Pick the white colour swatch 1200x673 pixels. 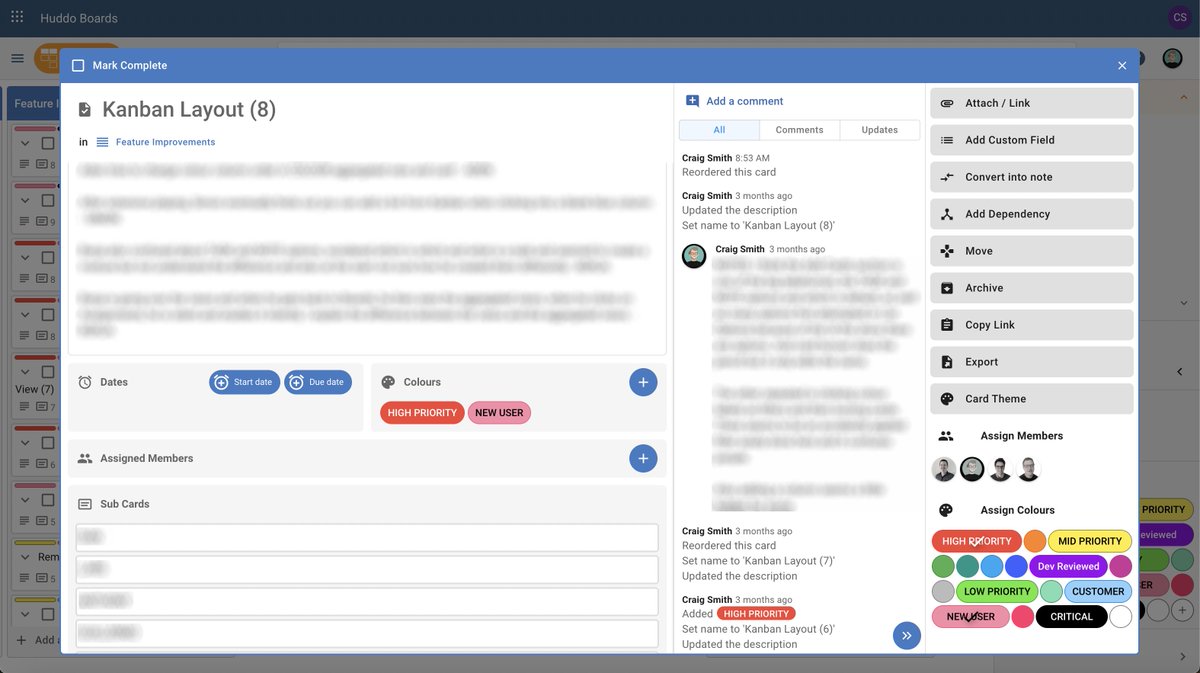1120,617
